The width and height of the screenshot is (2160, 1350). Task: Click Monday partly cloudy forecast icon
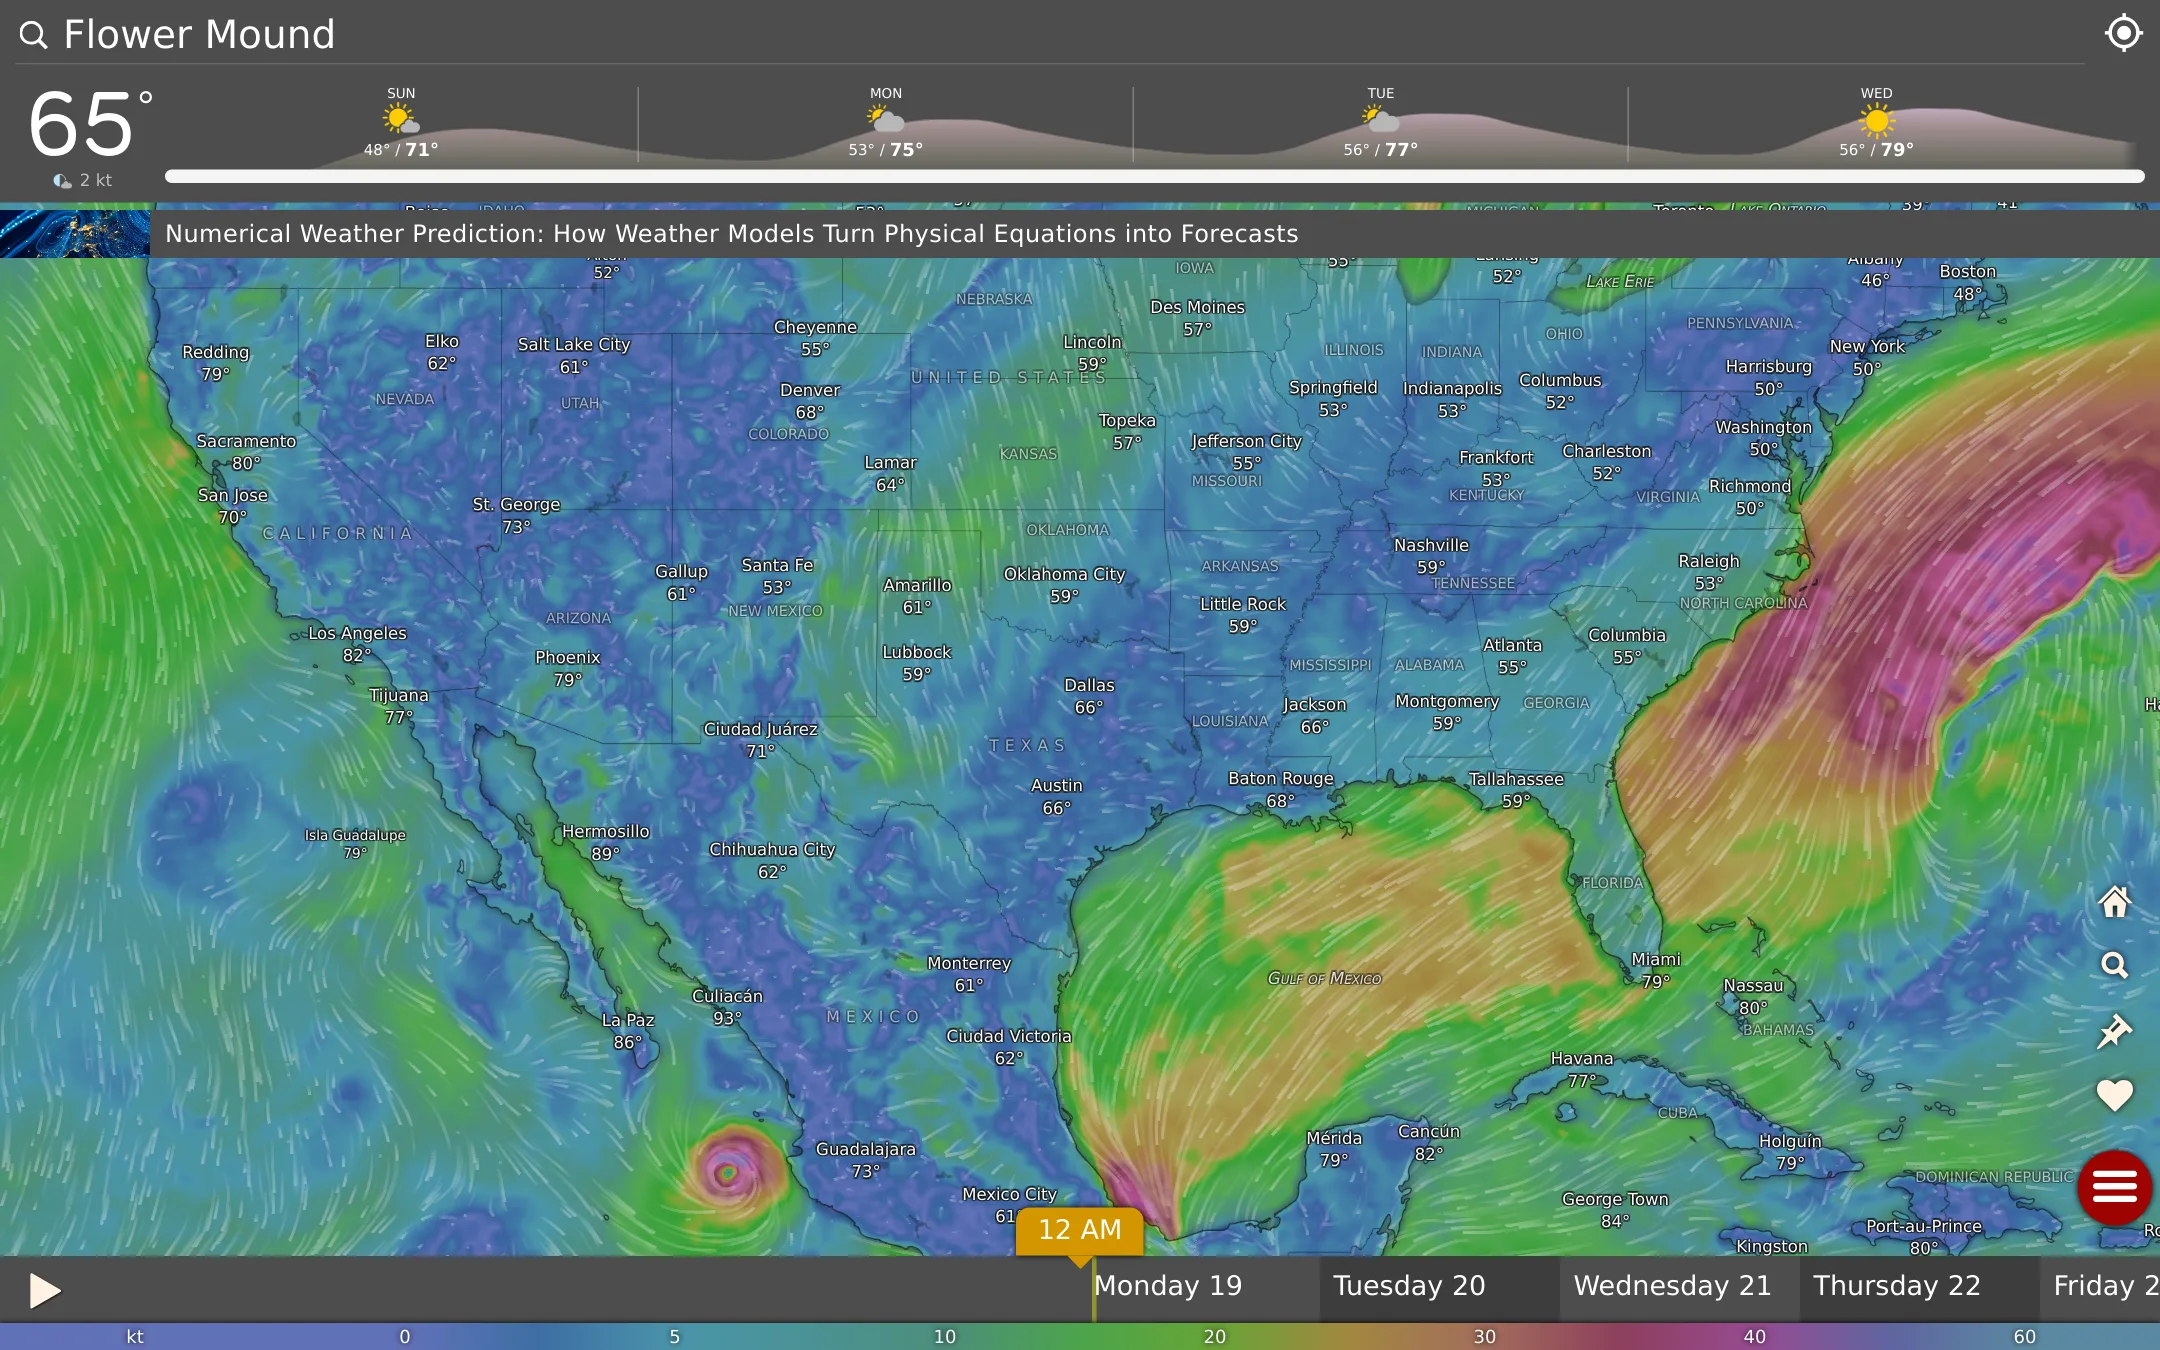tap(885, 120)
